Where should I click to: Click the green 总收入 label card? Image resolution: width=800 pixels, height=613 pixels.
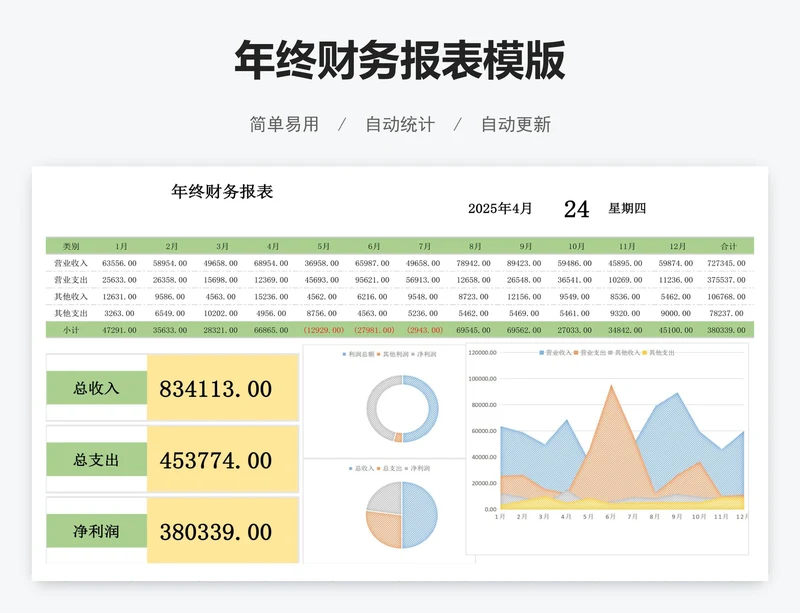click(x=96, y=388)
